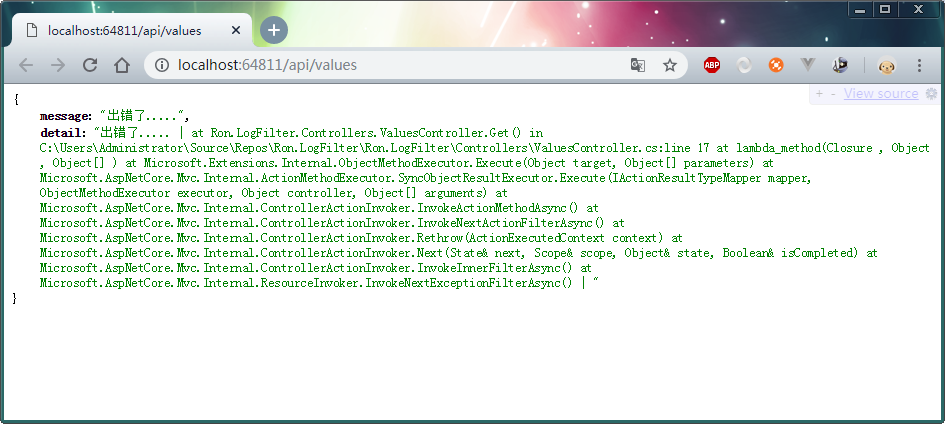Open the dog-avatar profile menu
The image size is (945, 424).
click(x=887, y=65)
